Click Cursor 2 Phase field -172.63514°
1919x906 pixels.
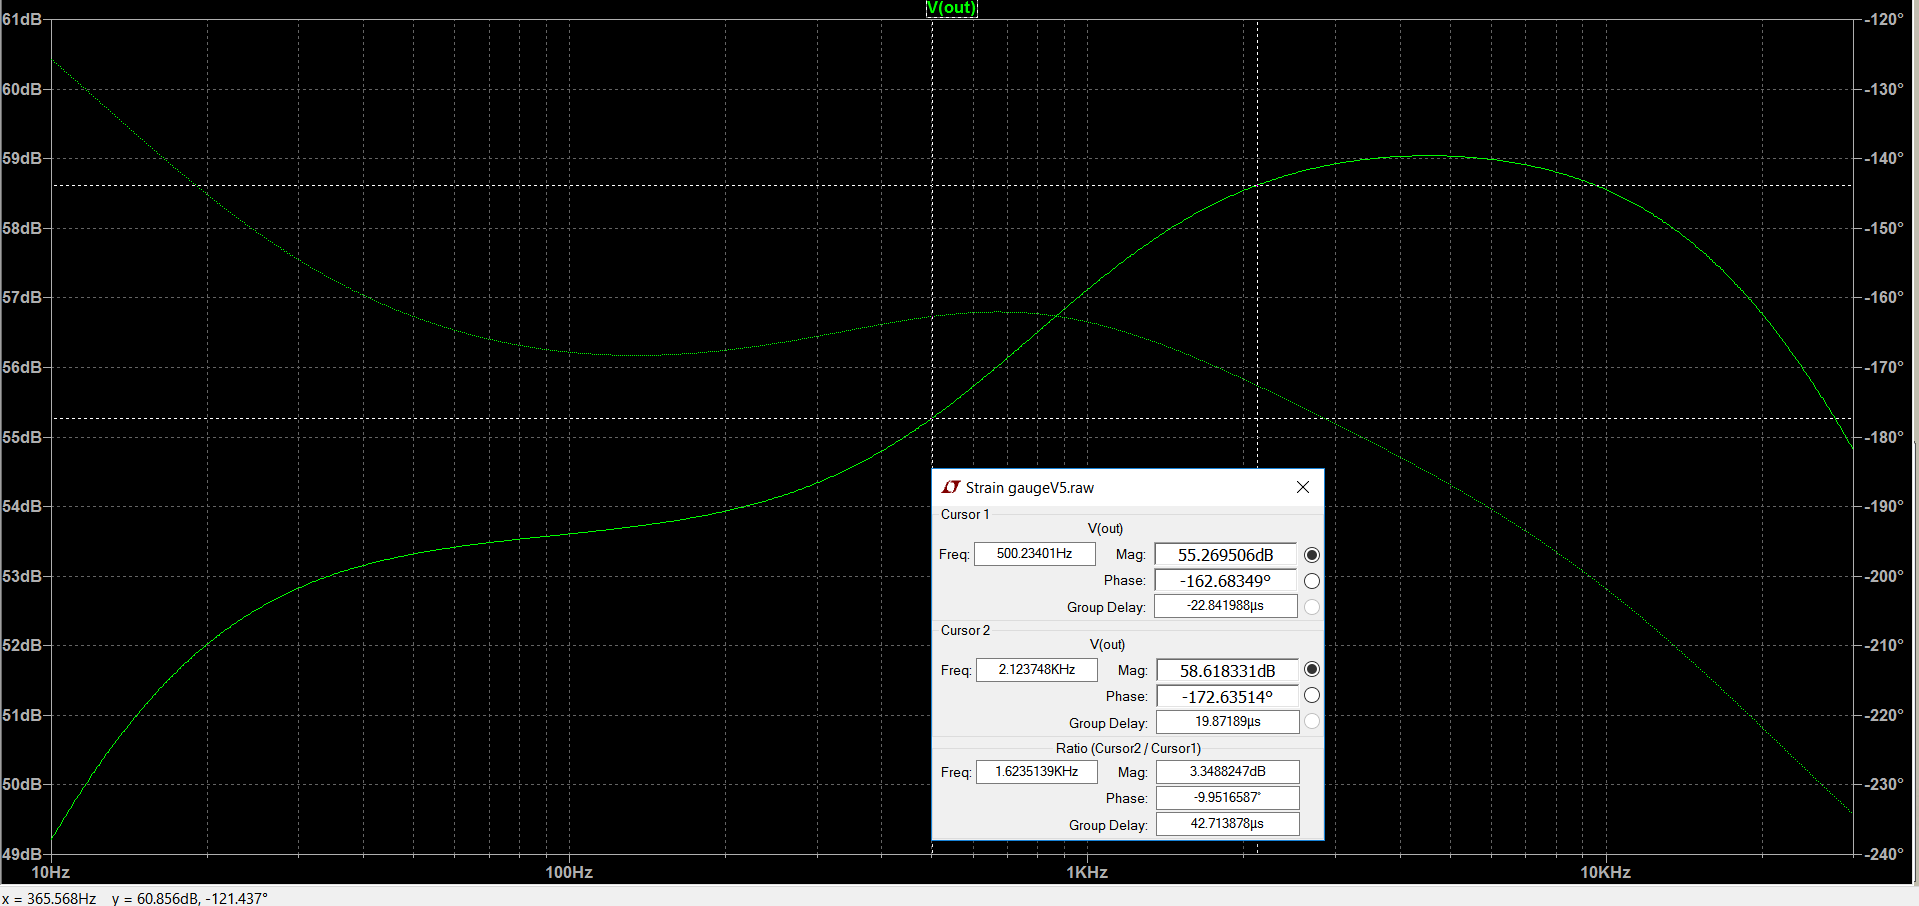[1228, 697]
